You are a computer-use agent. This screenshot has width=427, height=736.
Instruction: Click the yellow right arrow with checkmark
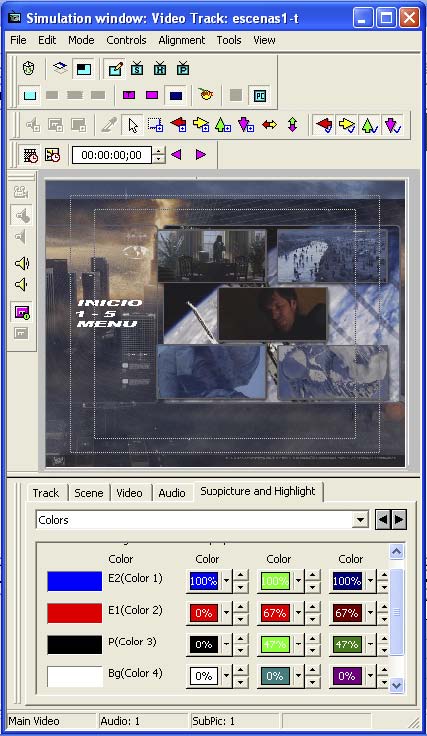(x=347, y=125)
